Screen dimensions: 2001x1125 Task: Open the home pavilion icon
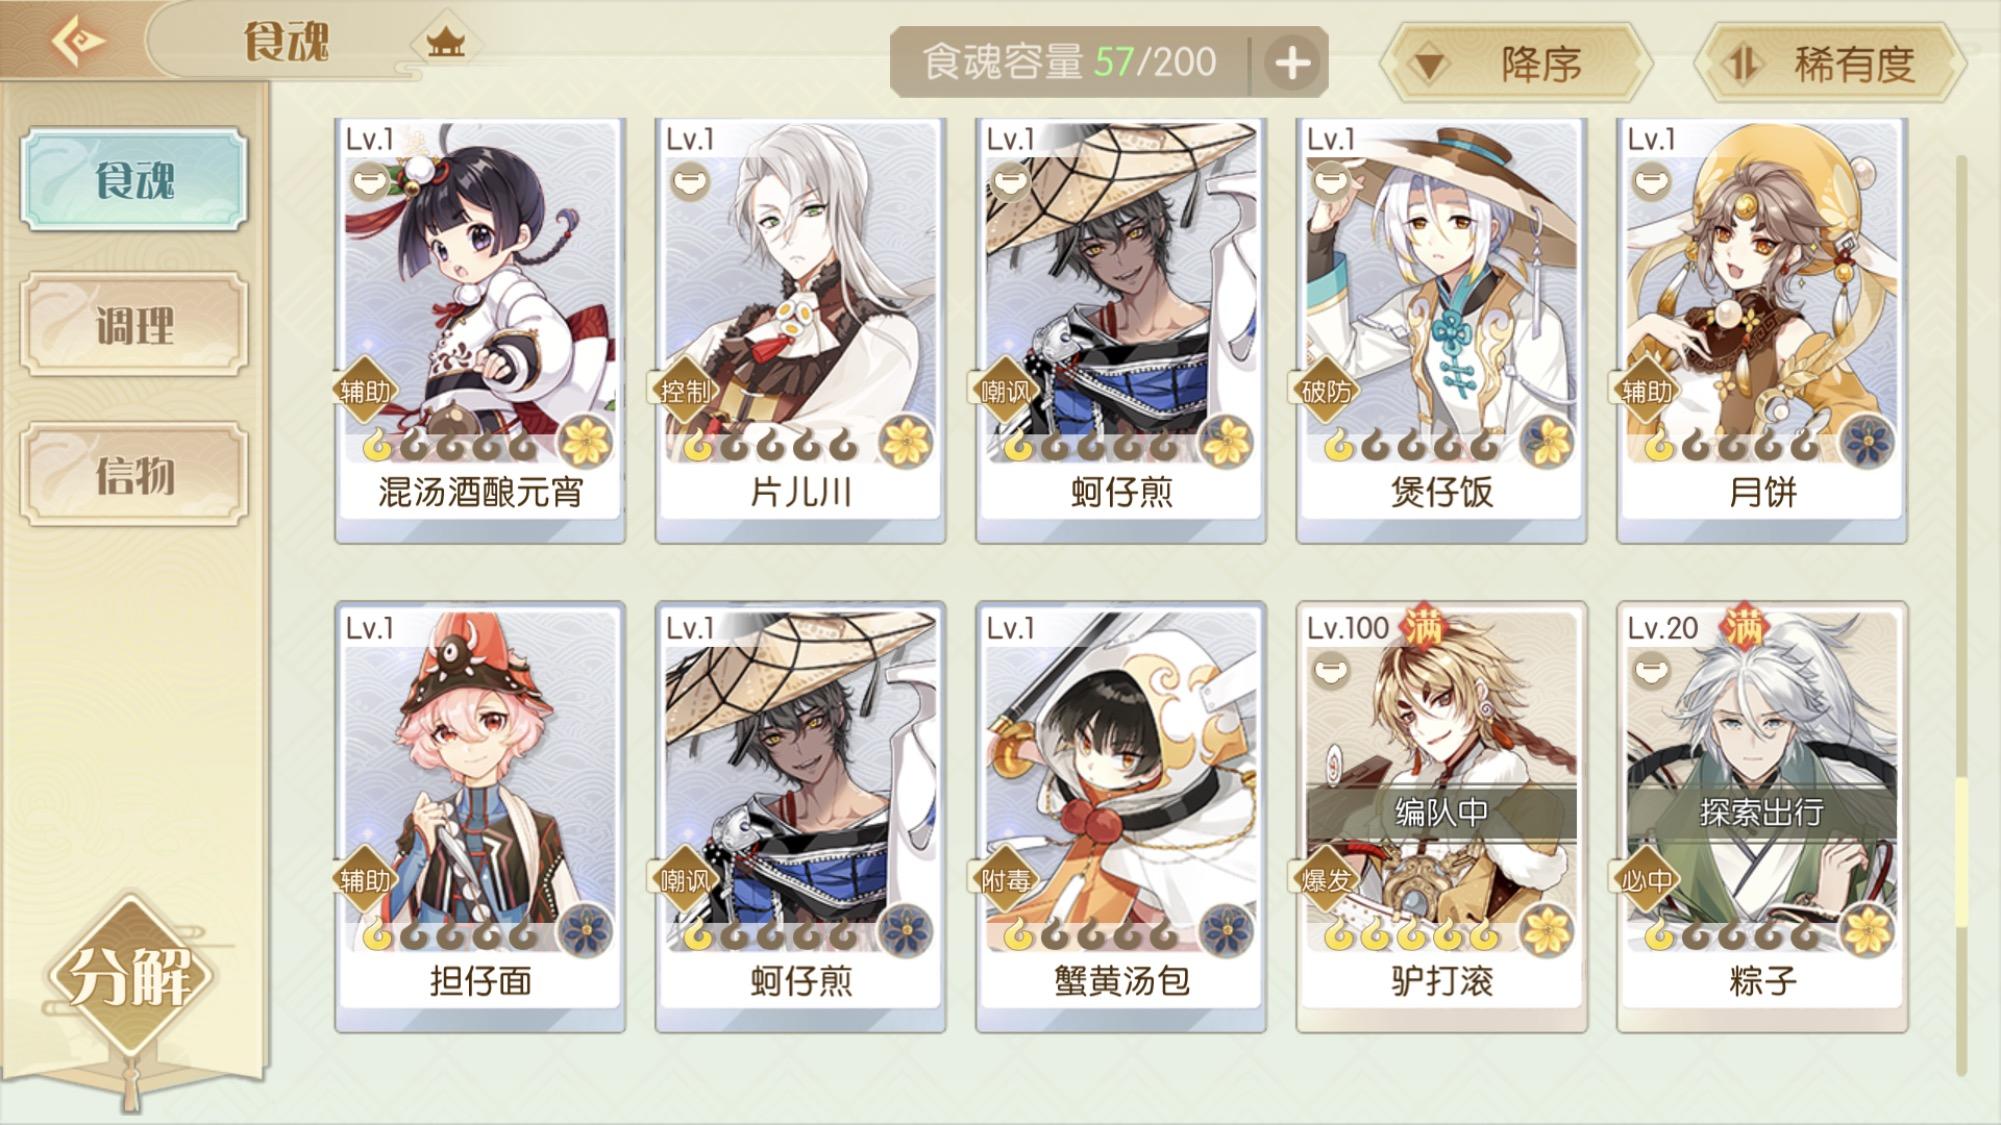point(445,43)
